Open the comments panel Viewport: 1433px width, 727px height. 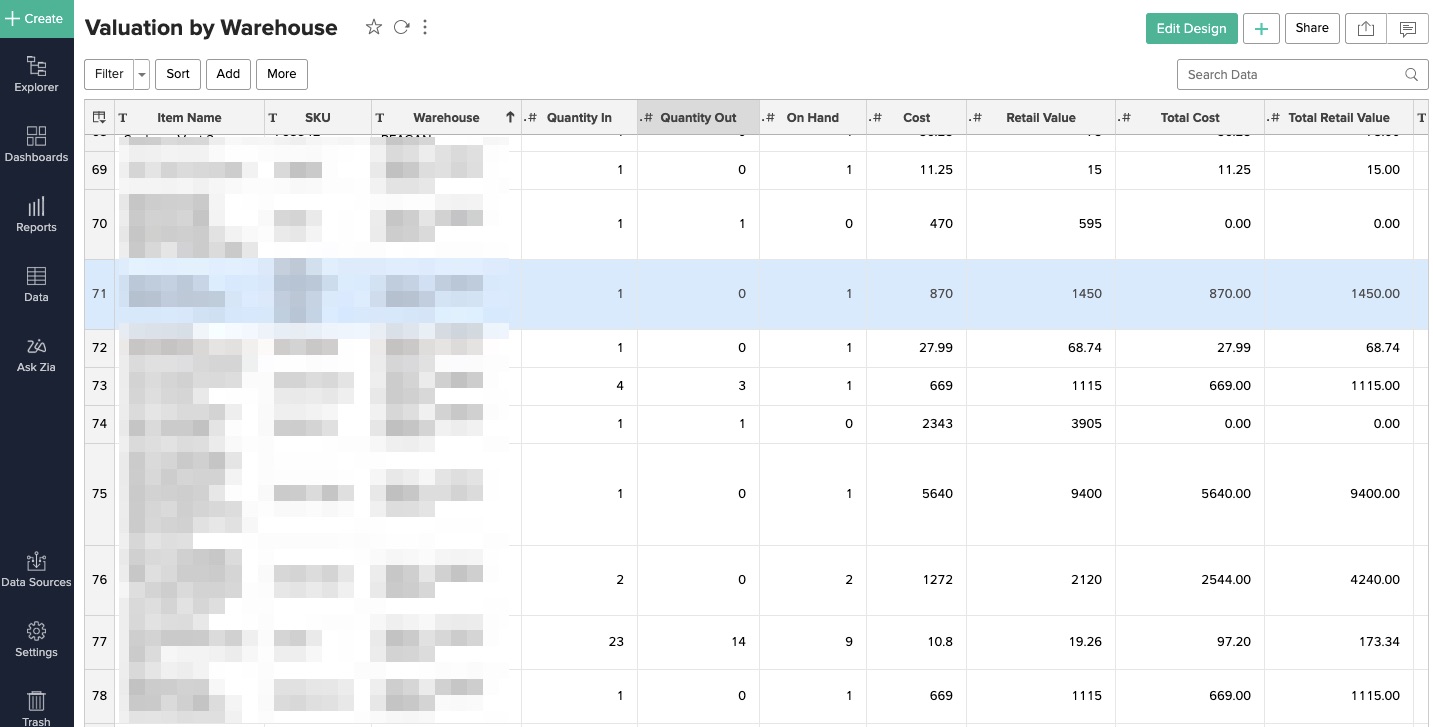1408,28
